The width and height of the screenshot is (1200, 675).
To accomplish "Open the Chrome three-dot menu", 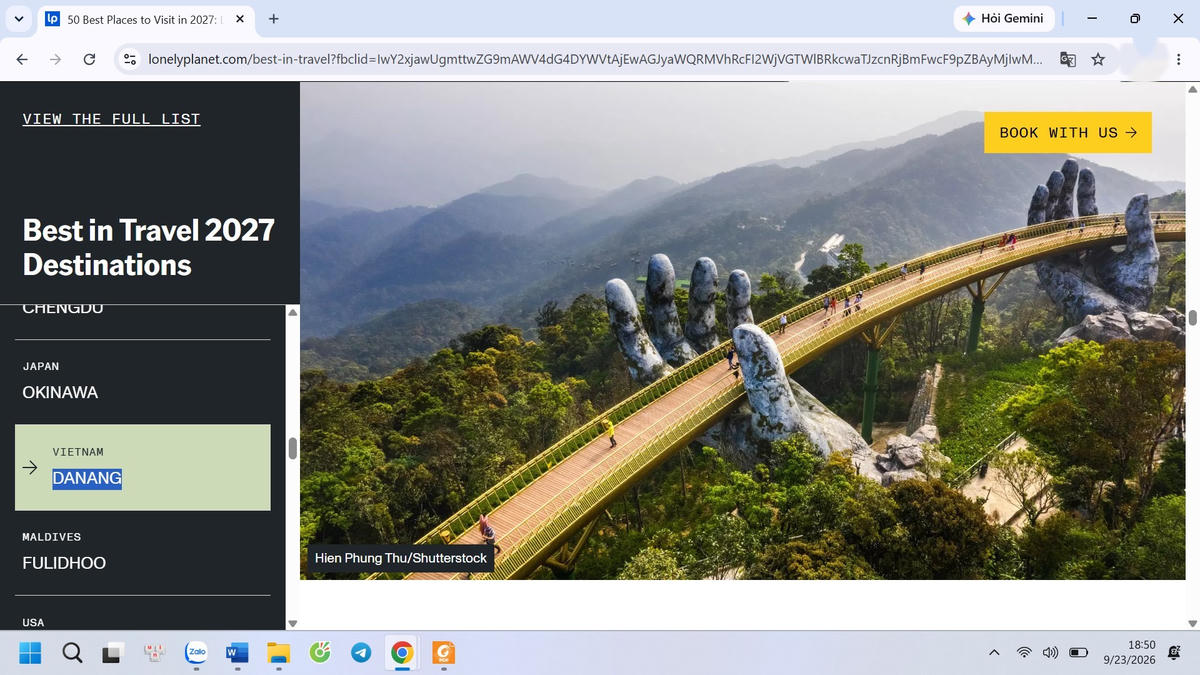I will click(1179, 60).
